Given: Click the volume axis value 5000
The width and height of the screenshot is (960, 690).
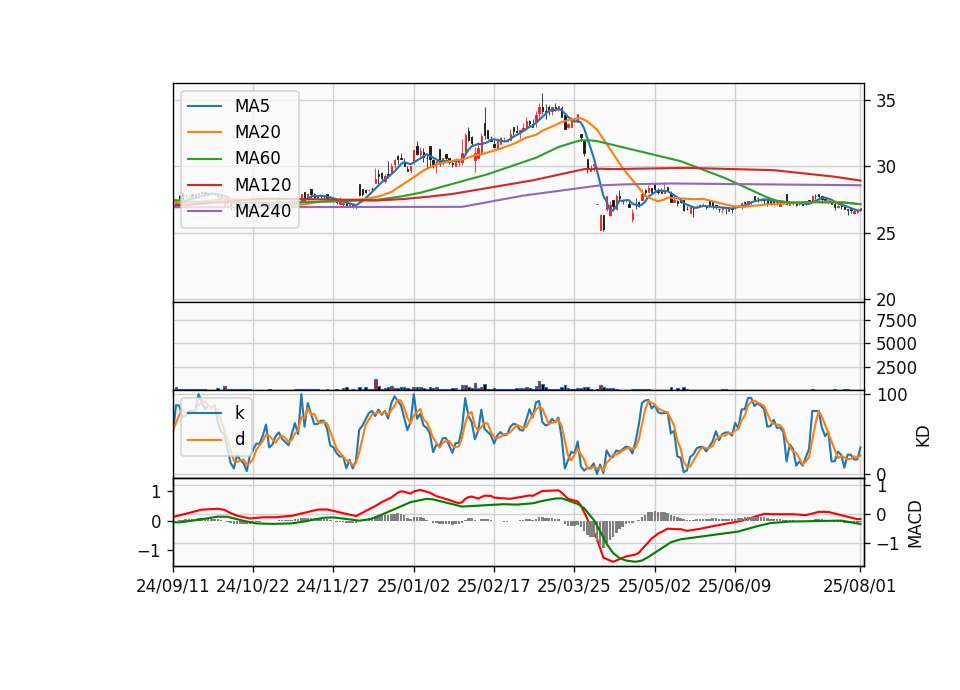Looking at the screenshot, I should tap(896, 344).
